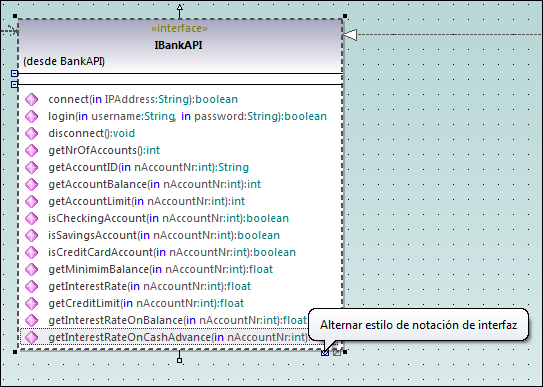Click the IBankAPI interface name
The height and width of the screenshot is (387, 543).
(178, 45)
